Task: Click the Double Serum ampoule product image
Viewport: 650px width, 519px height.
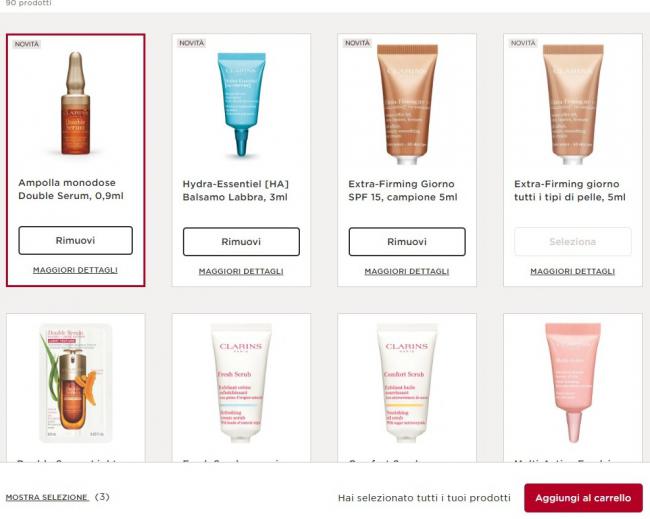Action: point(75,104)
